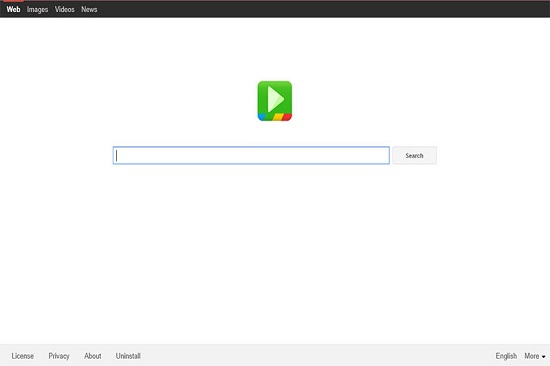Open the Privacy link in footer

(x=59, y=356)
